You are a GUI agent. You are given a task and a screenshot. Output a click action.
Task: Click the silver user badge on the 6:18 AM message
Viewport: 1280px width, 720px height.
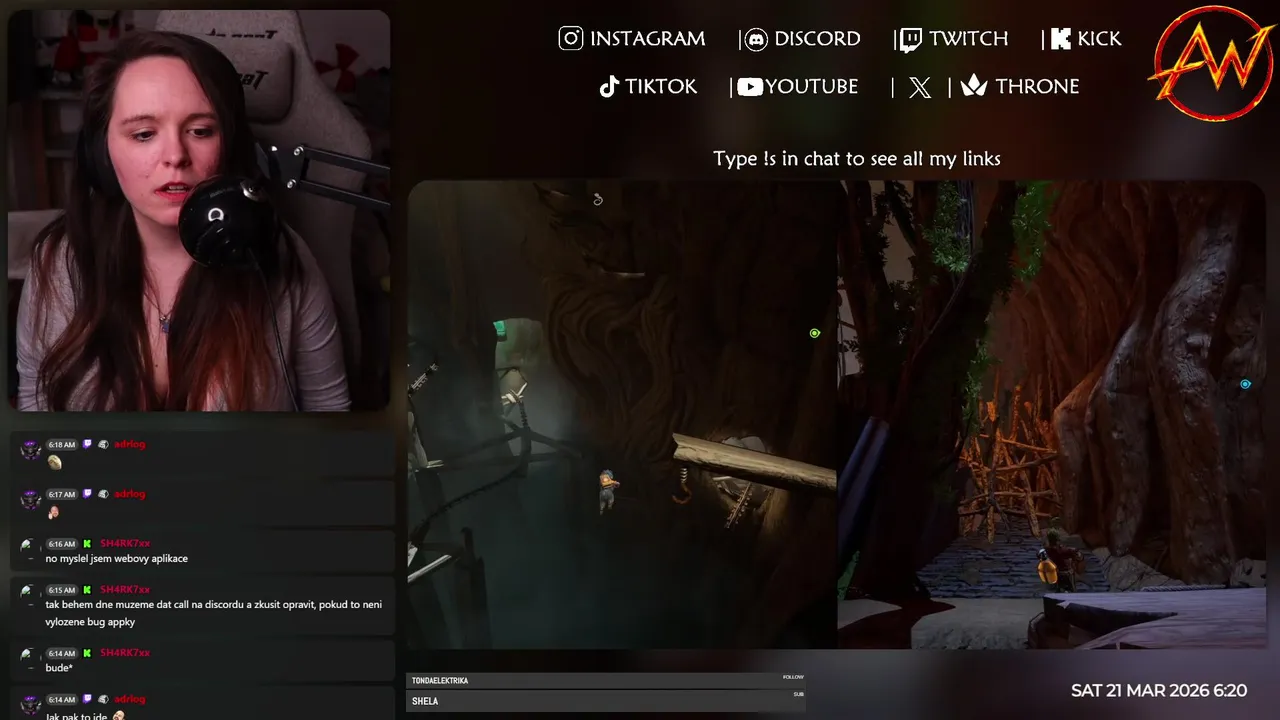[x=103, y=444]
